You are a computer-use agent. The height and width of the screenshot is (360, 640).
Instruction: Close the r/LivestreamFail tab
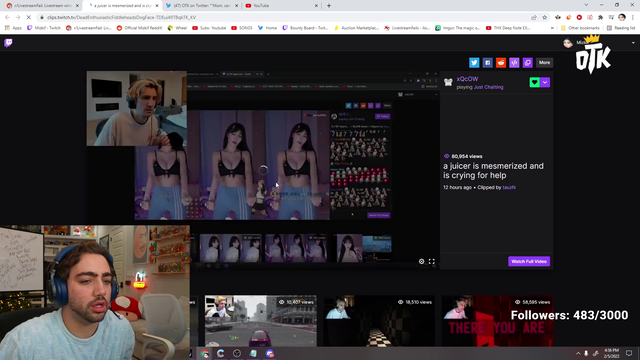[77, 6]
